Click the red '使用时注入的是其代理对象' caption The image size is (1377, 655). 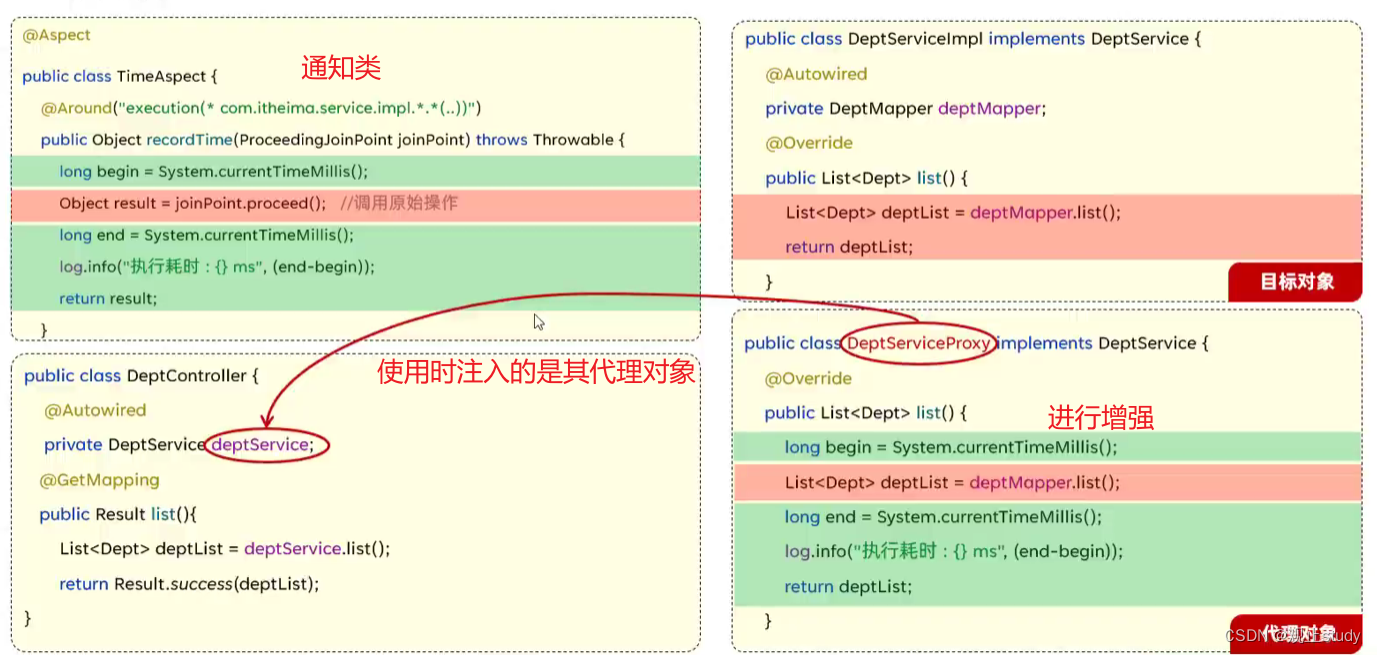[536, 373]
